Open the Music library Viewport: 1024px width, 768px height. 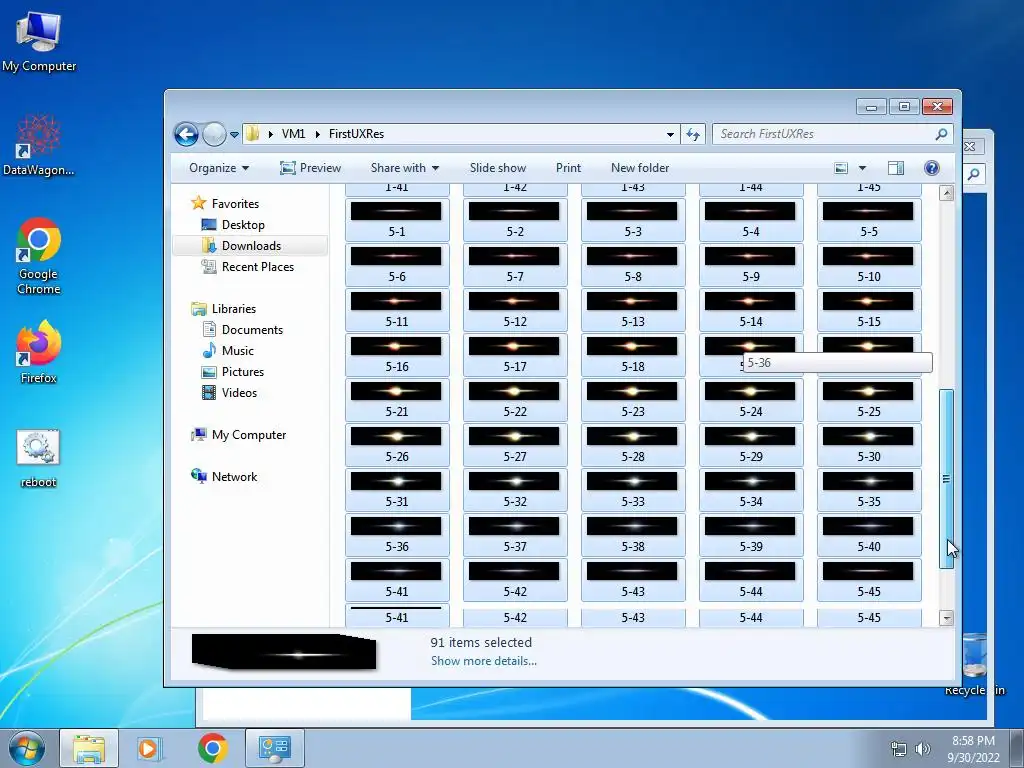(x=228, y=351)
